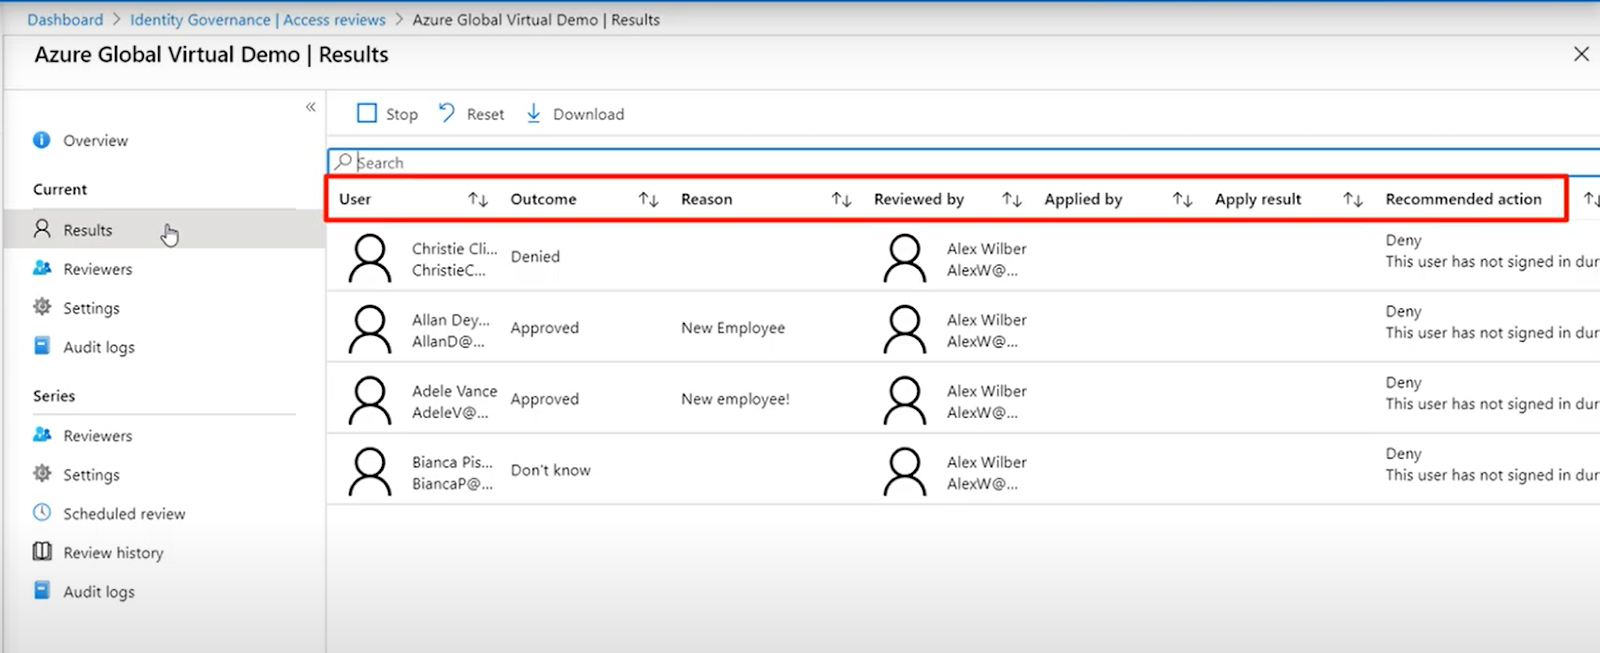Click the New employee! reason cell
Viewport: 1600px width, 653px height.
click(735, 399)
